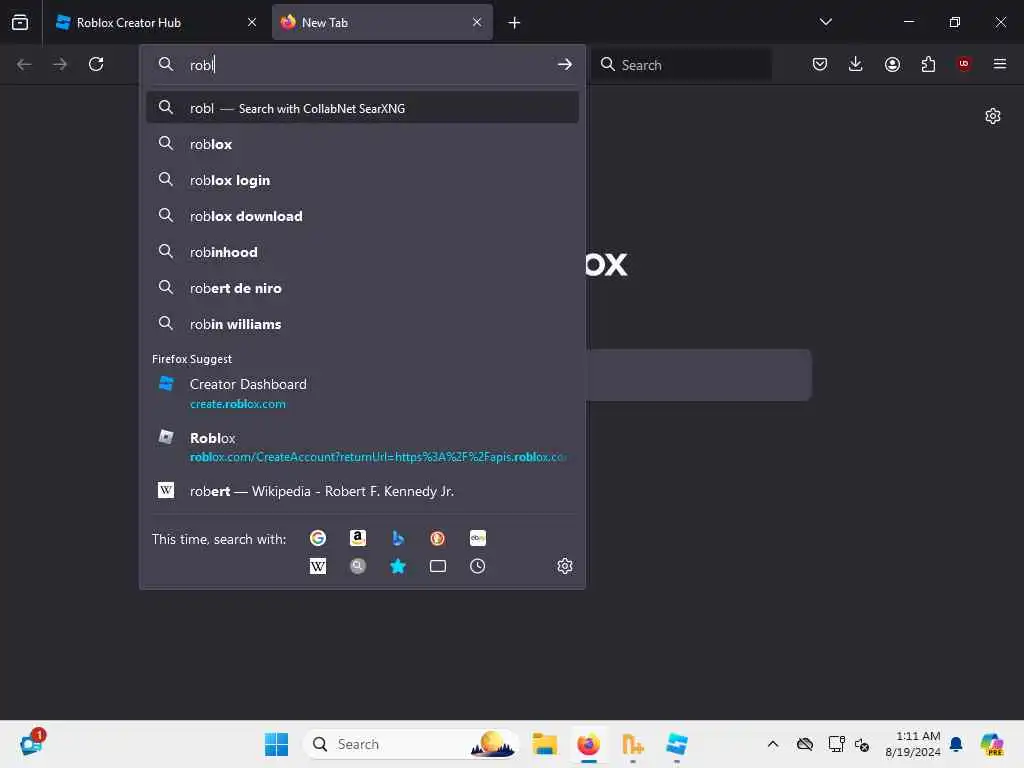The width and height of the screenshot is (1024, 768).
Task: Go back with the back arrow
Action: click(24, 64)
